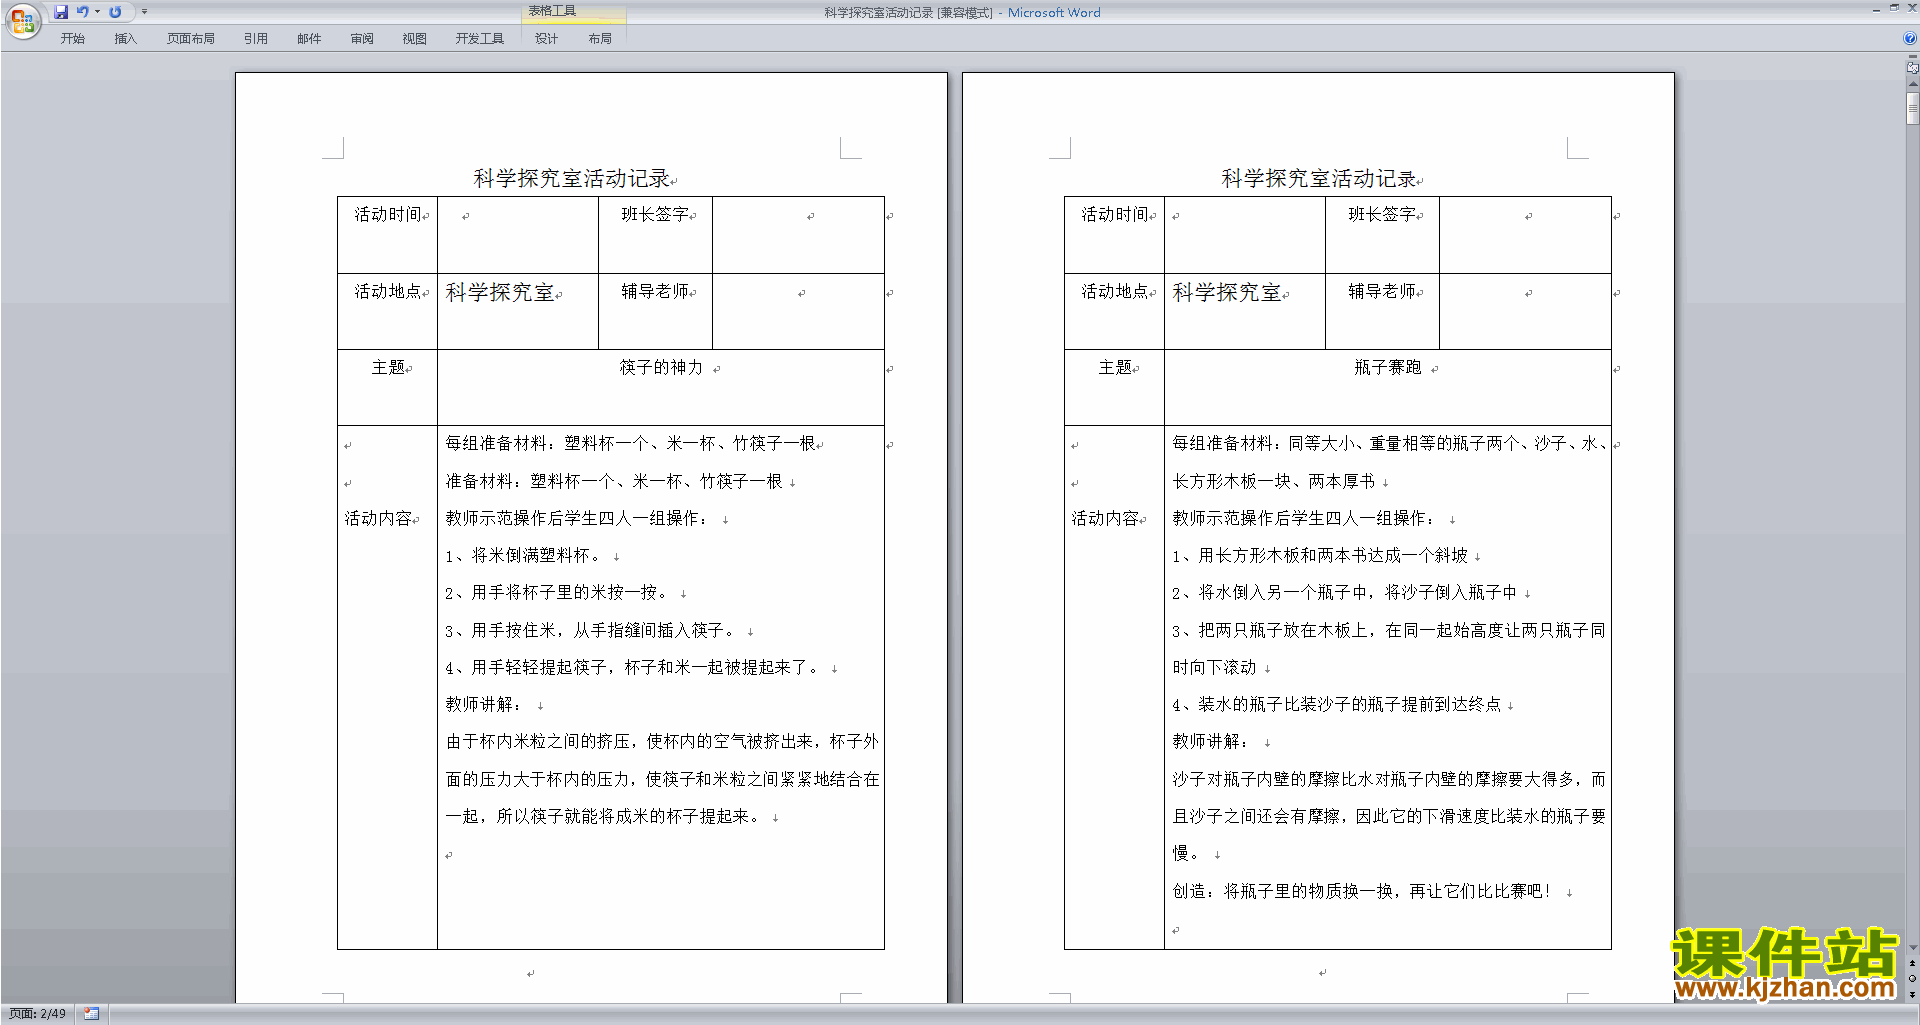This screenshot has width=1920, height=1025.
Task: Open the 审阅 ribbon tab
Action: (362, 39)
